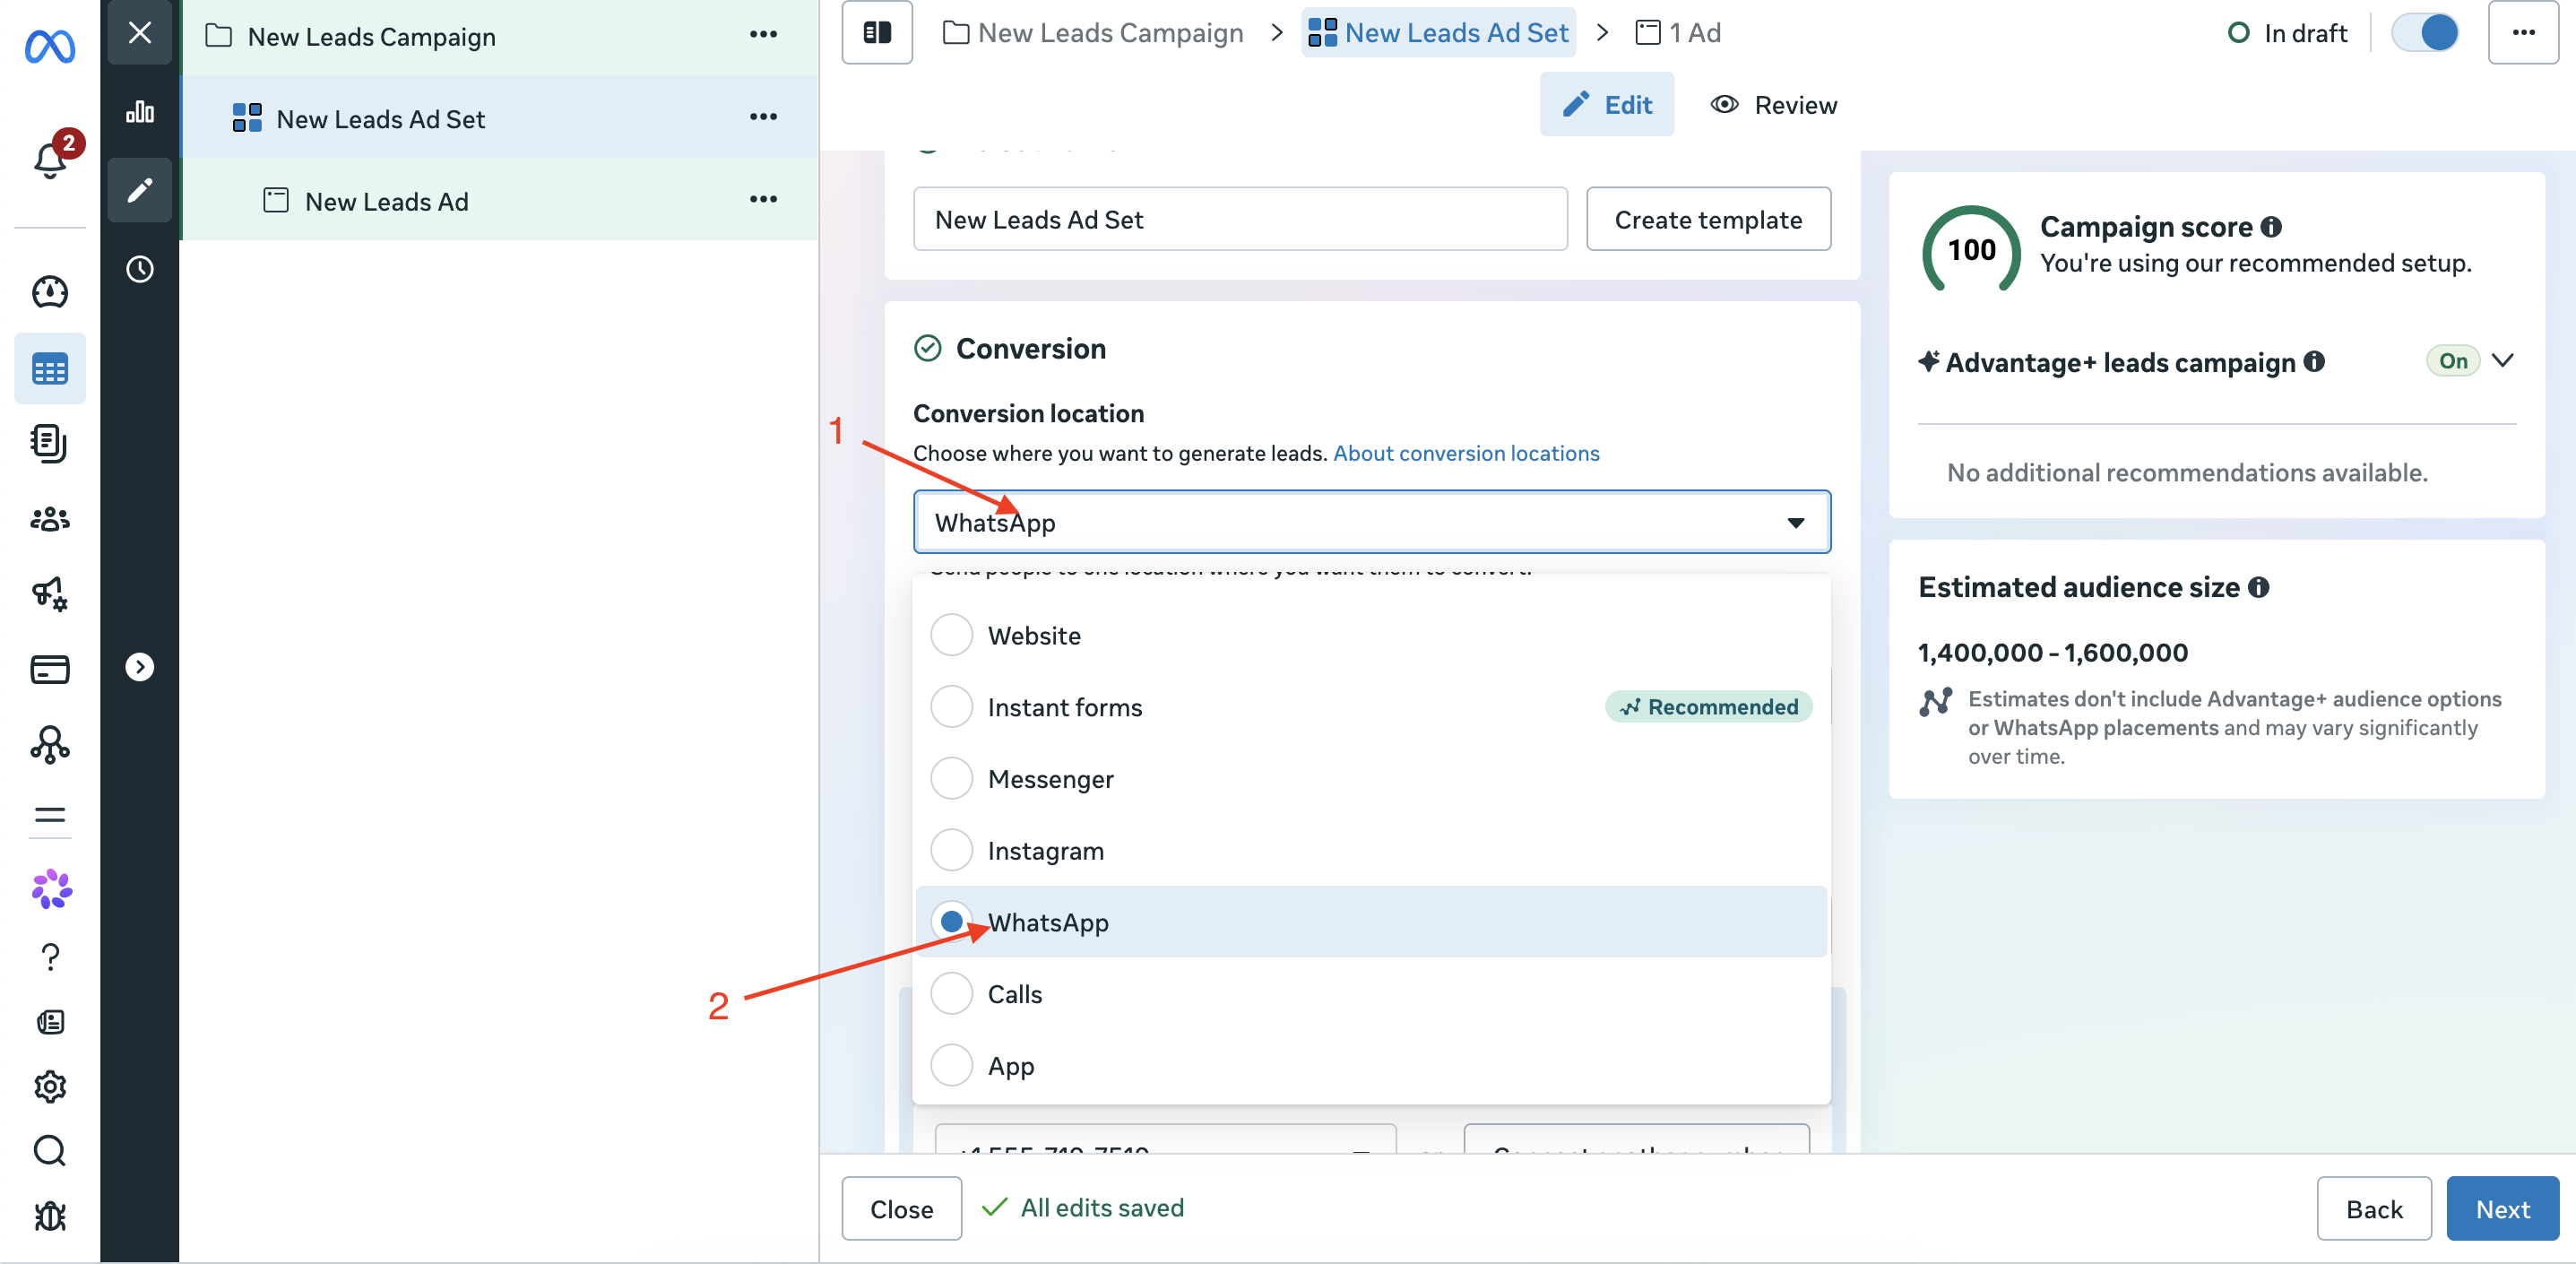Viewport: 2576px width, 1264px height.
Task: Click the Meta logo icon
Action: pos(50,46)
